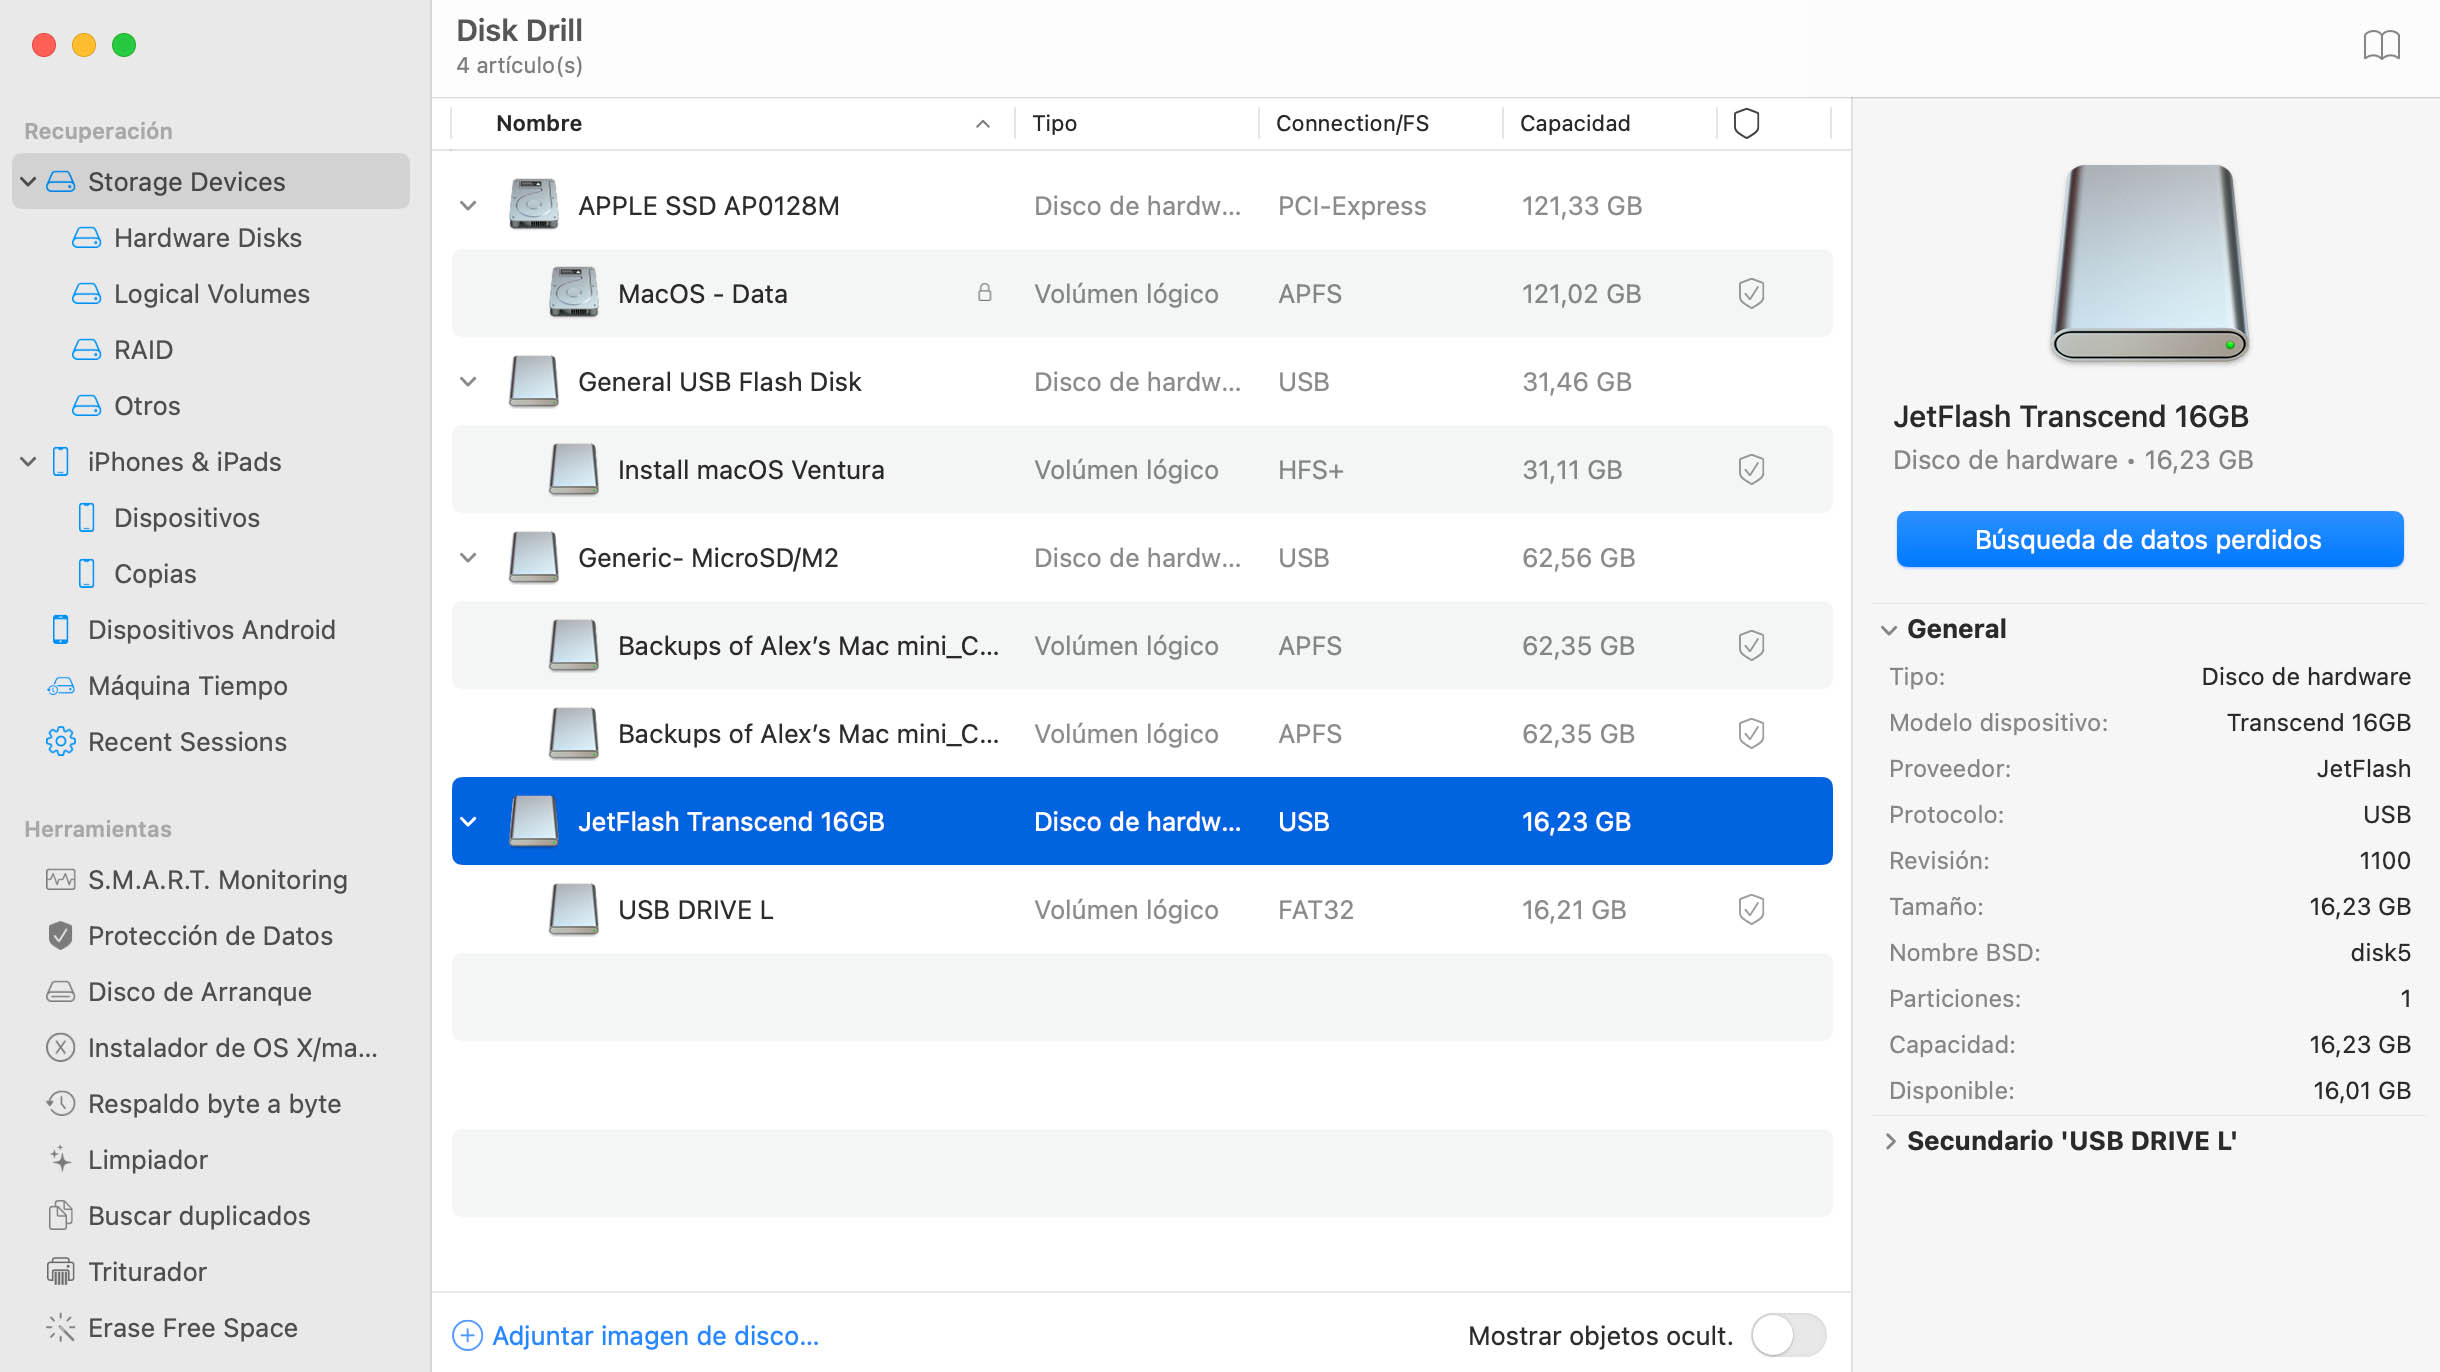The image size is (2440, 1372).
Task: Click the PCI-Express connection cell
Action: pos(1352,205)
